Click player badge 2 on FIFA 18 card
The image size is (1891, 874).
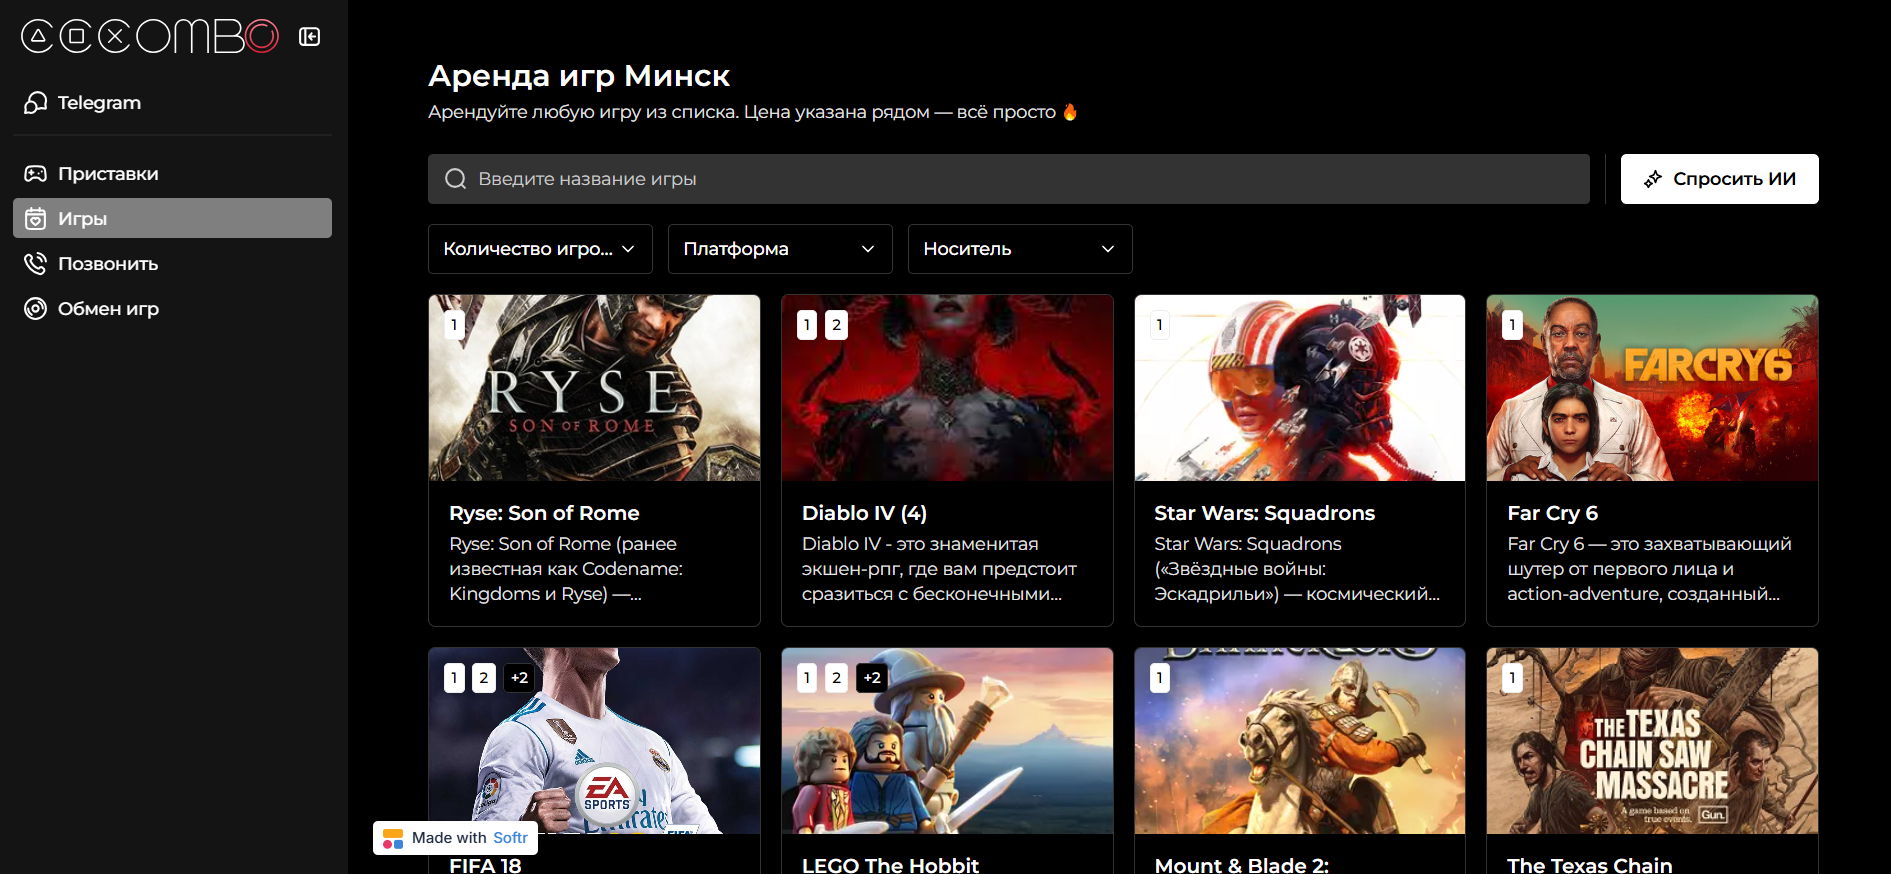pos(484,678)
